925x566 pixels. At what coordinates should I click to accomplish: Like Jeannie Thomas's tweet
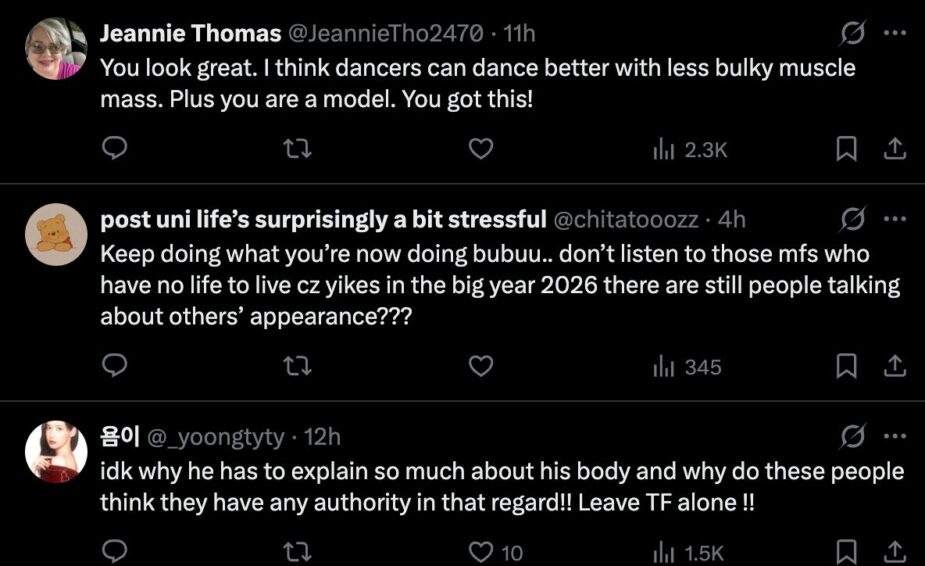click(x=481, y=150)
